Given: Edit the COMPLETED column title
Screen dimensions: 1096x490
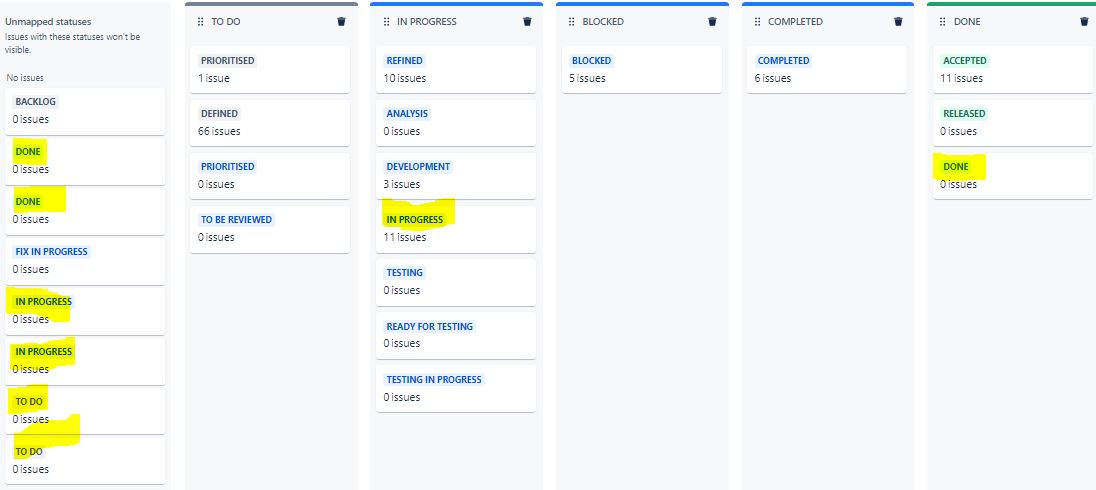Looking at the screenshot, I should click(x=795, y=22).
